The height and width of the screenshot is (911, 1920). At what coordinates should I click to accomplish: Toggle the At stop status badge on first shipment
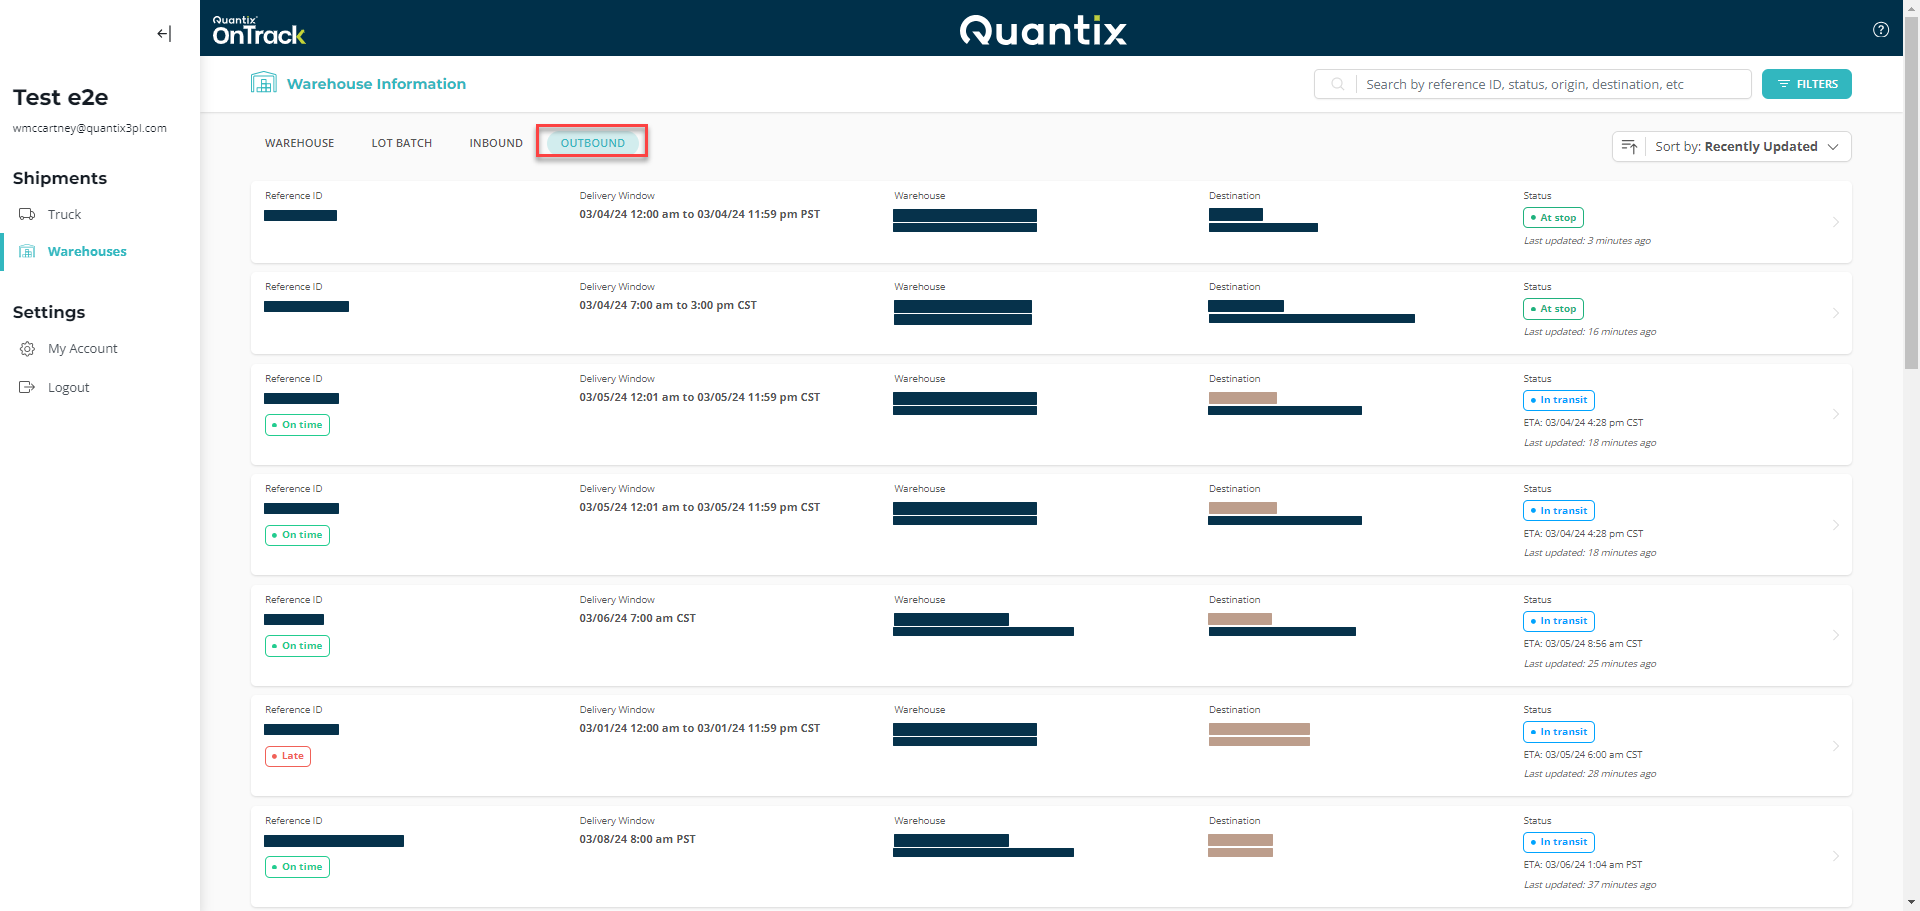pyautogui.click(x=1552, y=217)
